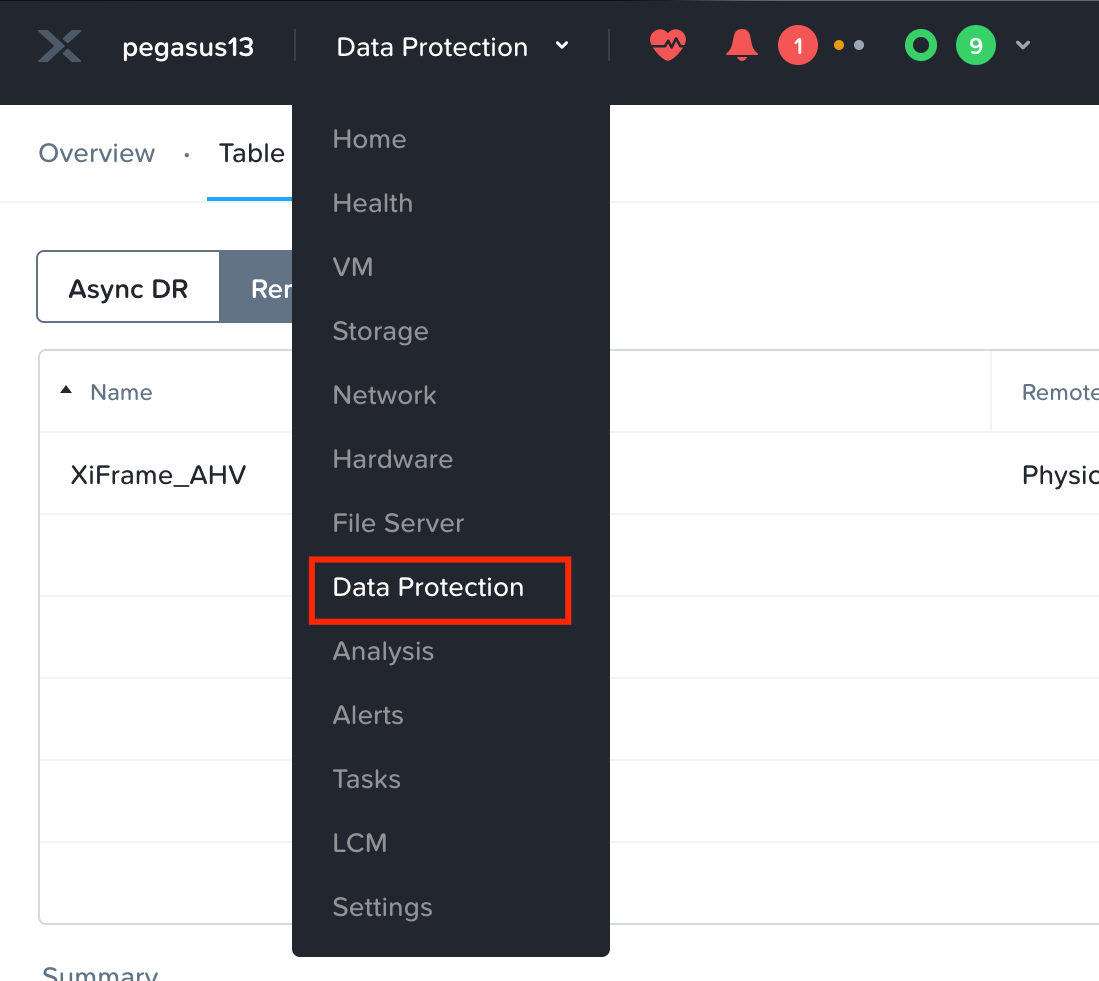Viewport: 1099px width, 981px height.
Task: Select Home from the navigation menu
Action: (369, 139)
